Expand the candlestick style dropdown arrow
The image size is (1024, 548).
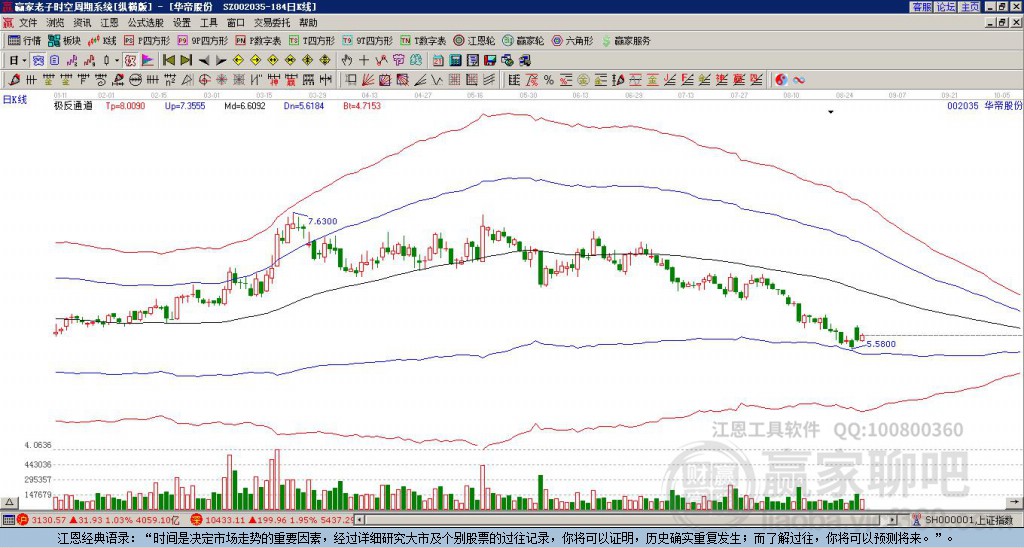(x=117, y=61)
